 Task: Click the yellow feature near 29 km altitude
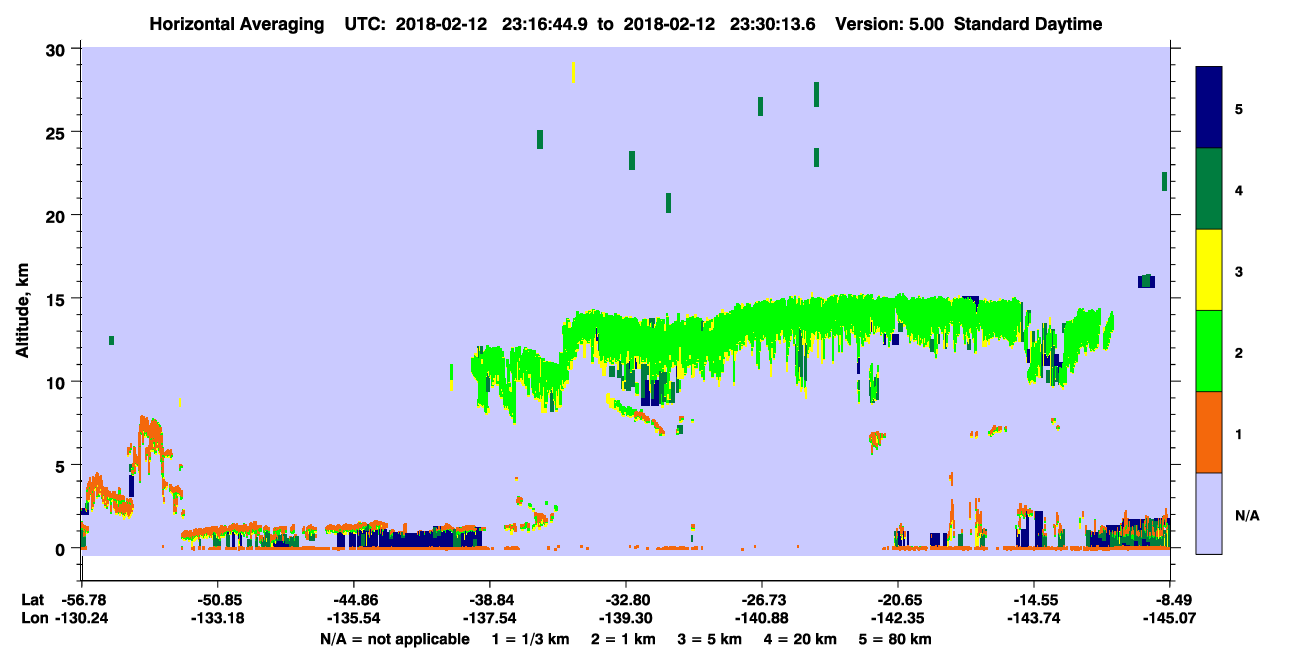[573, 72]
